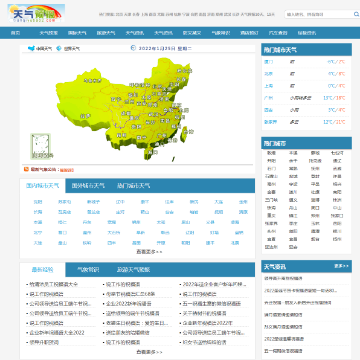Viewport: 360px width, 360px height.
Task: Open the 国际天气 navigation item
Action: 77,33
